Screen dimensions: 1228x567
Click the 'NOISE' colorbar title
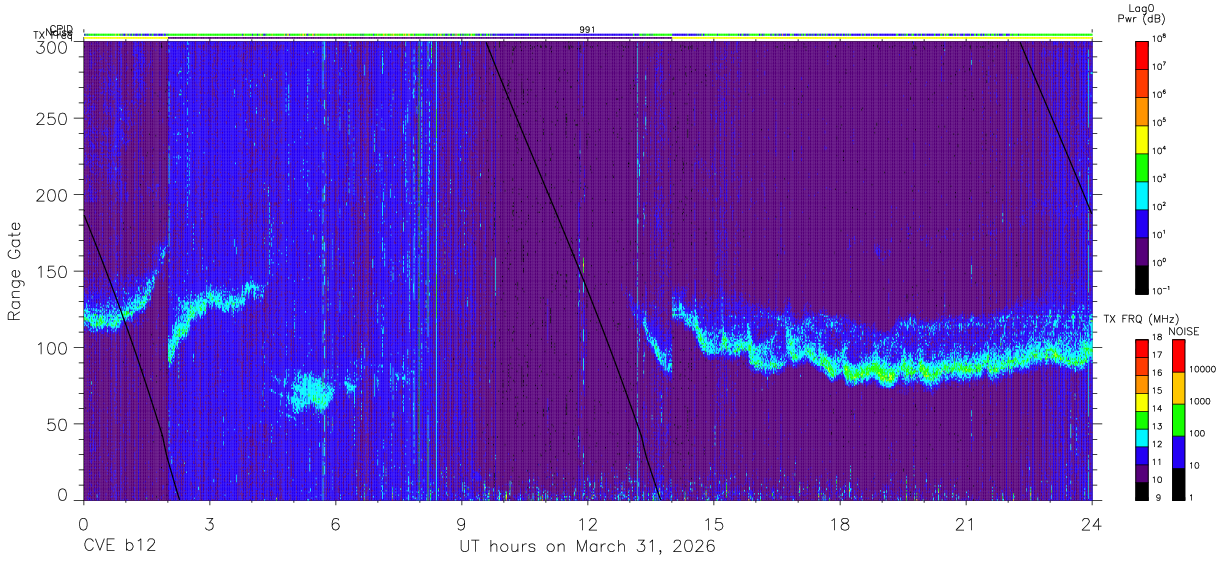click(1183, 331)
